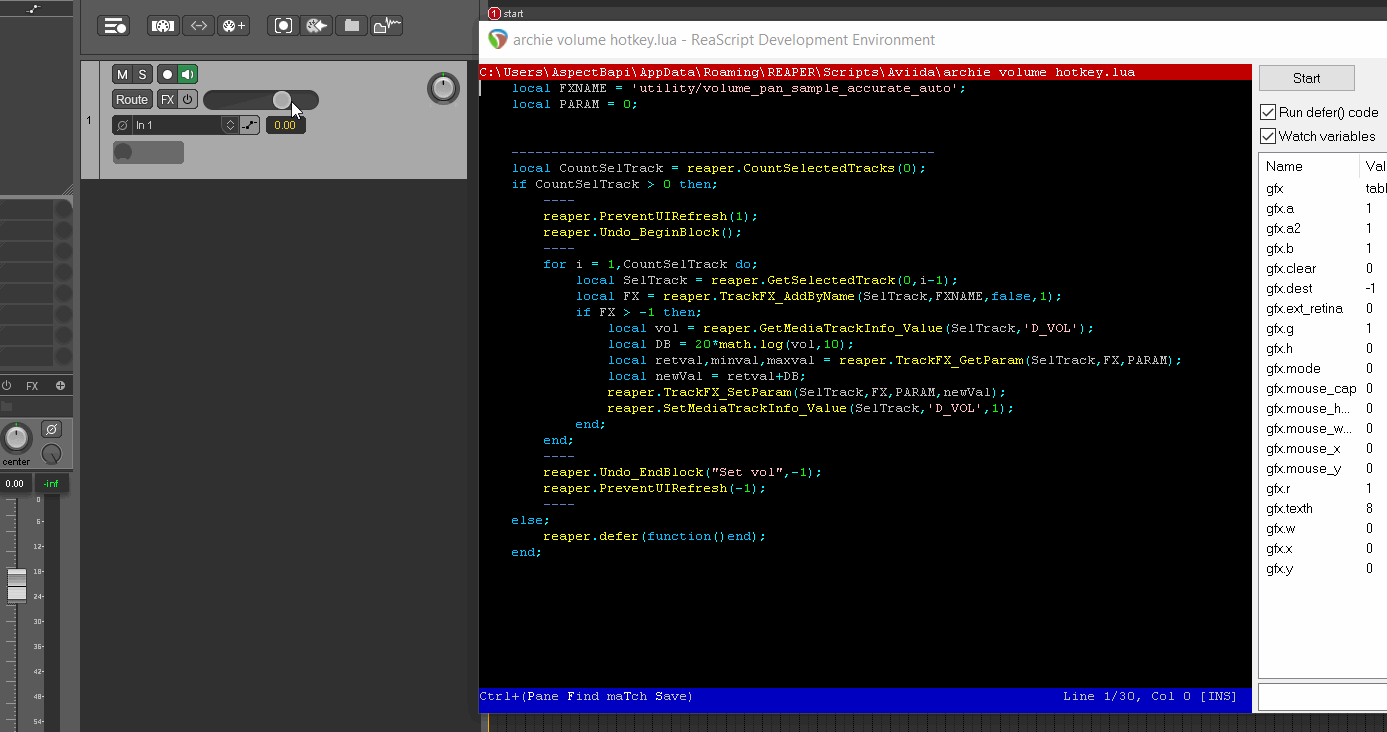Click the mixer add FX plus icon
Image resolution: width=1387 pixels, height=732 pixels.
pos(60,386)
